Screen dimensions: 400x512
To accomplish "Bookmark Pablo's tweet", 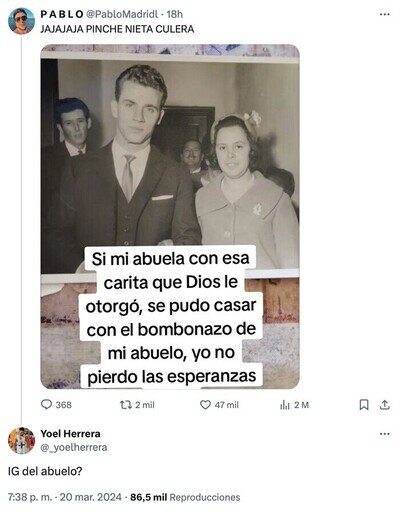I will pyautogui.click(x=364, y=405).
